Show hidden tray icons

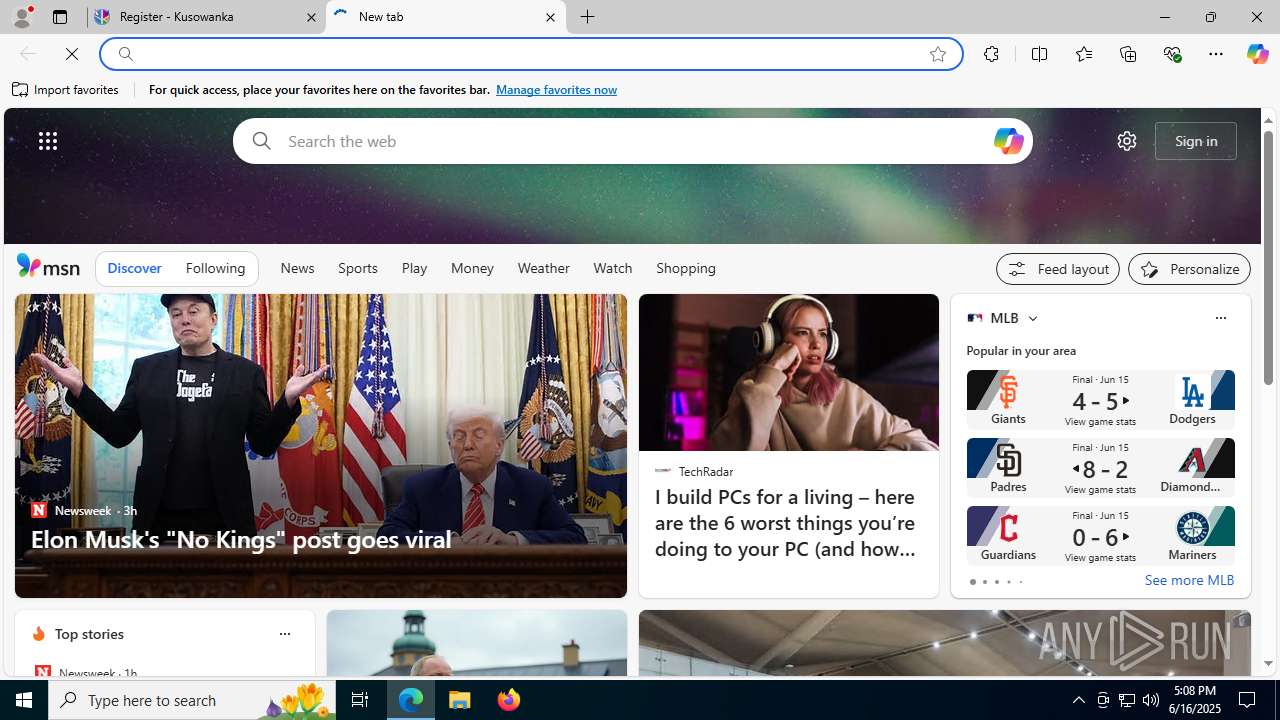(x=1078, y=700)
